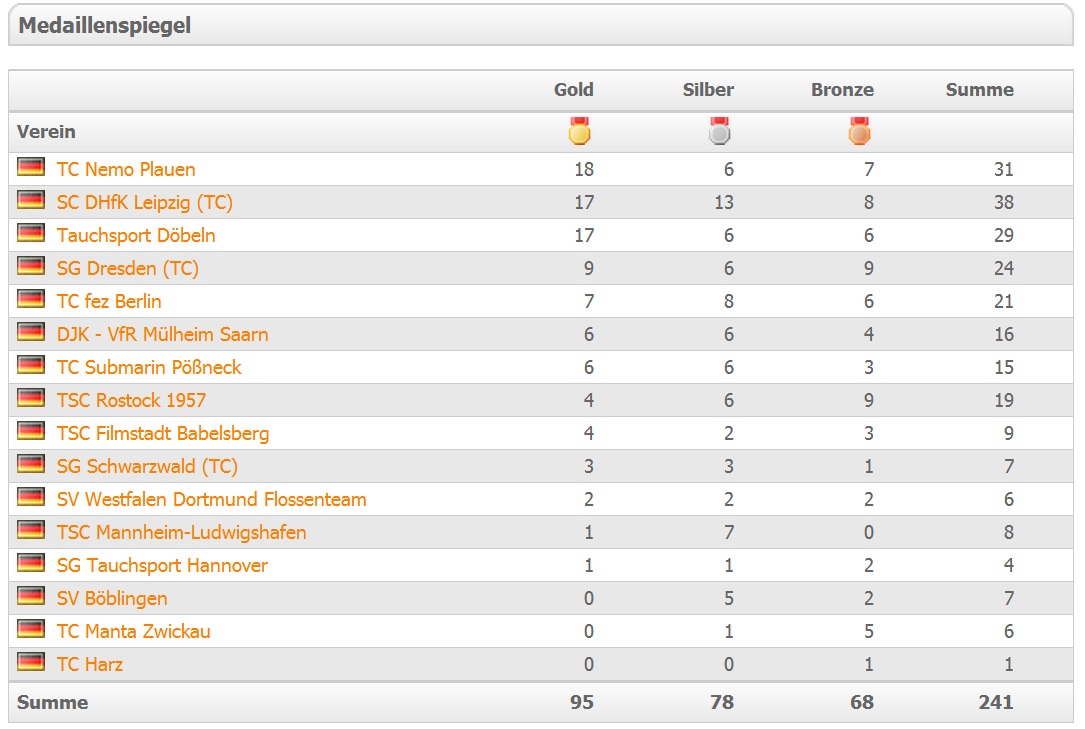Click the flag beside SC DHfK Leipzig
This screenshot has height=729, width=1085.
[x=31, y=201]
